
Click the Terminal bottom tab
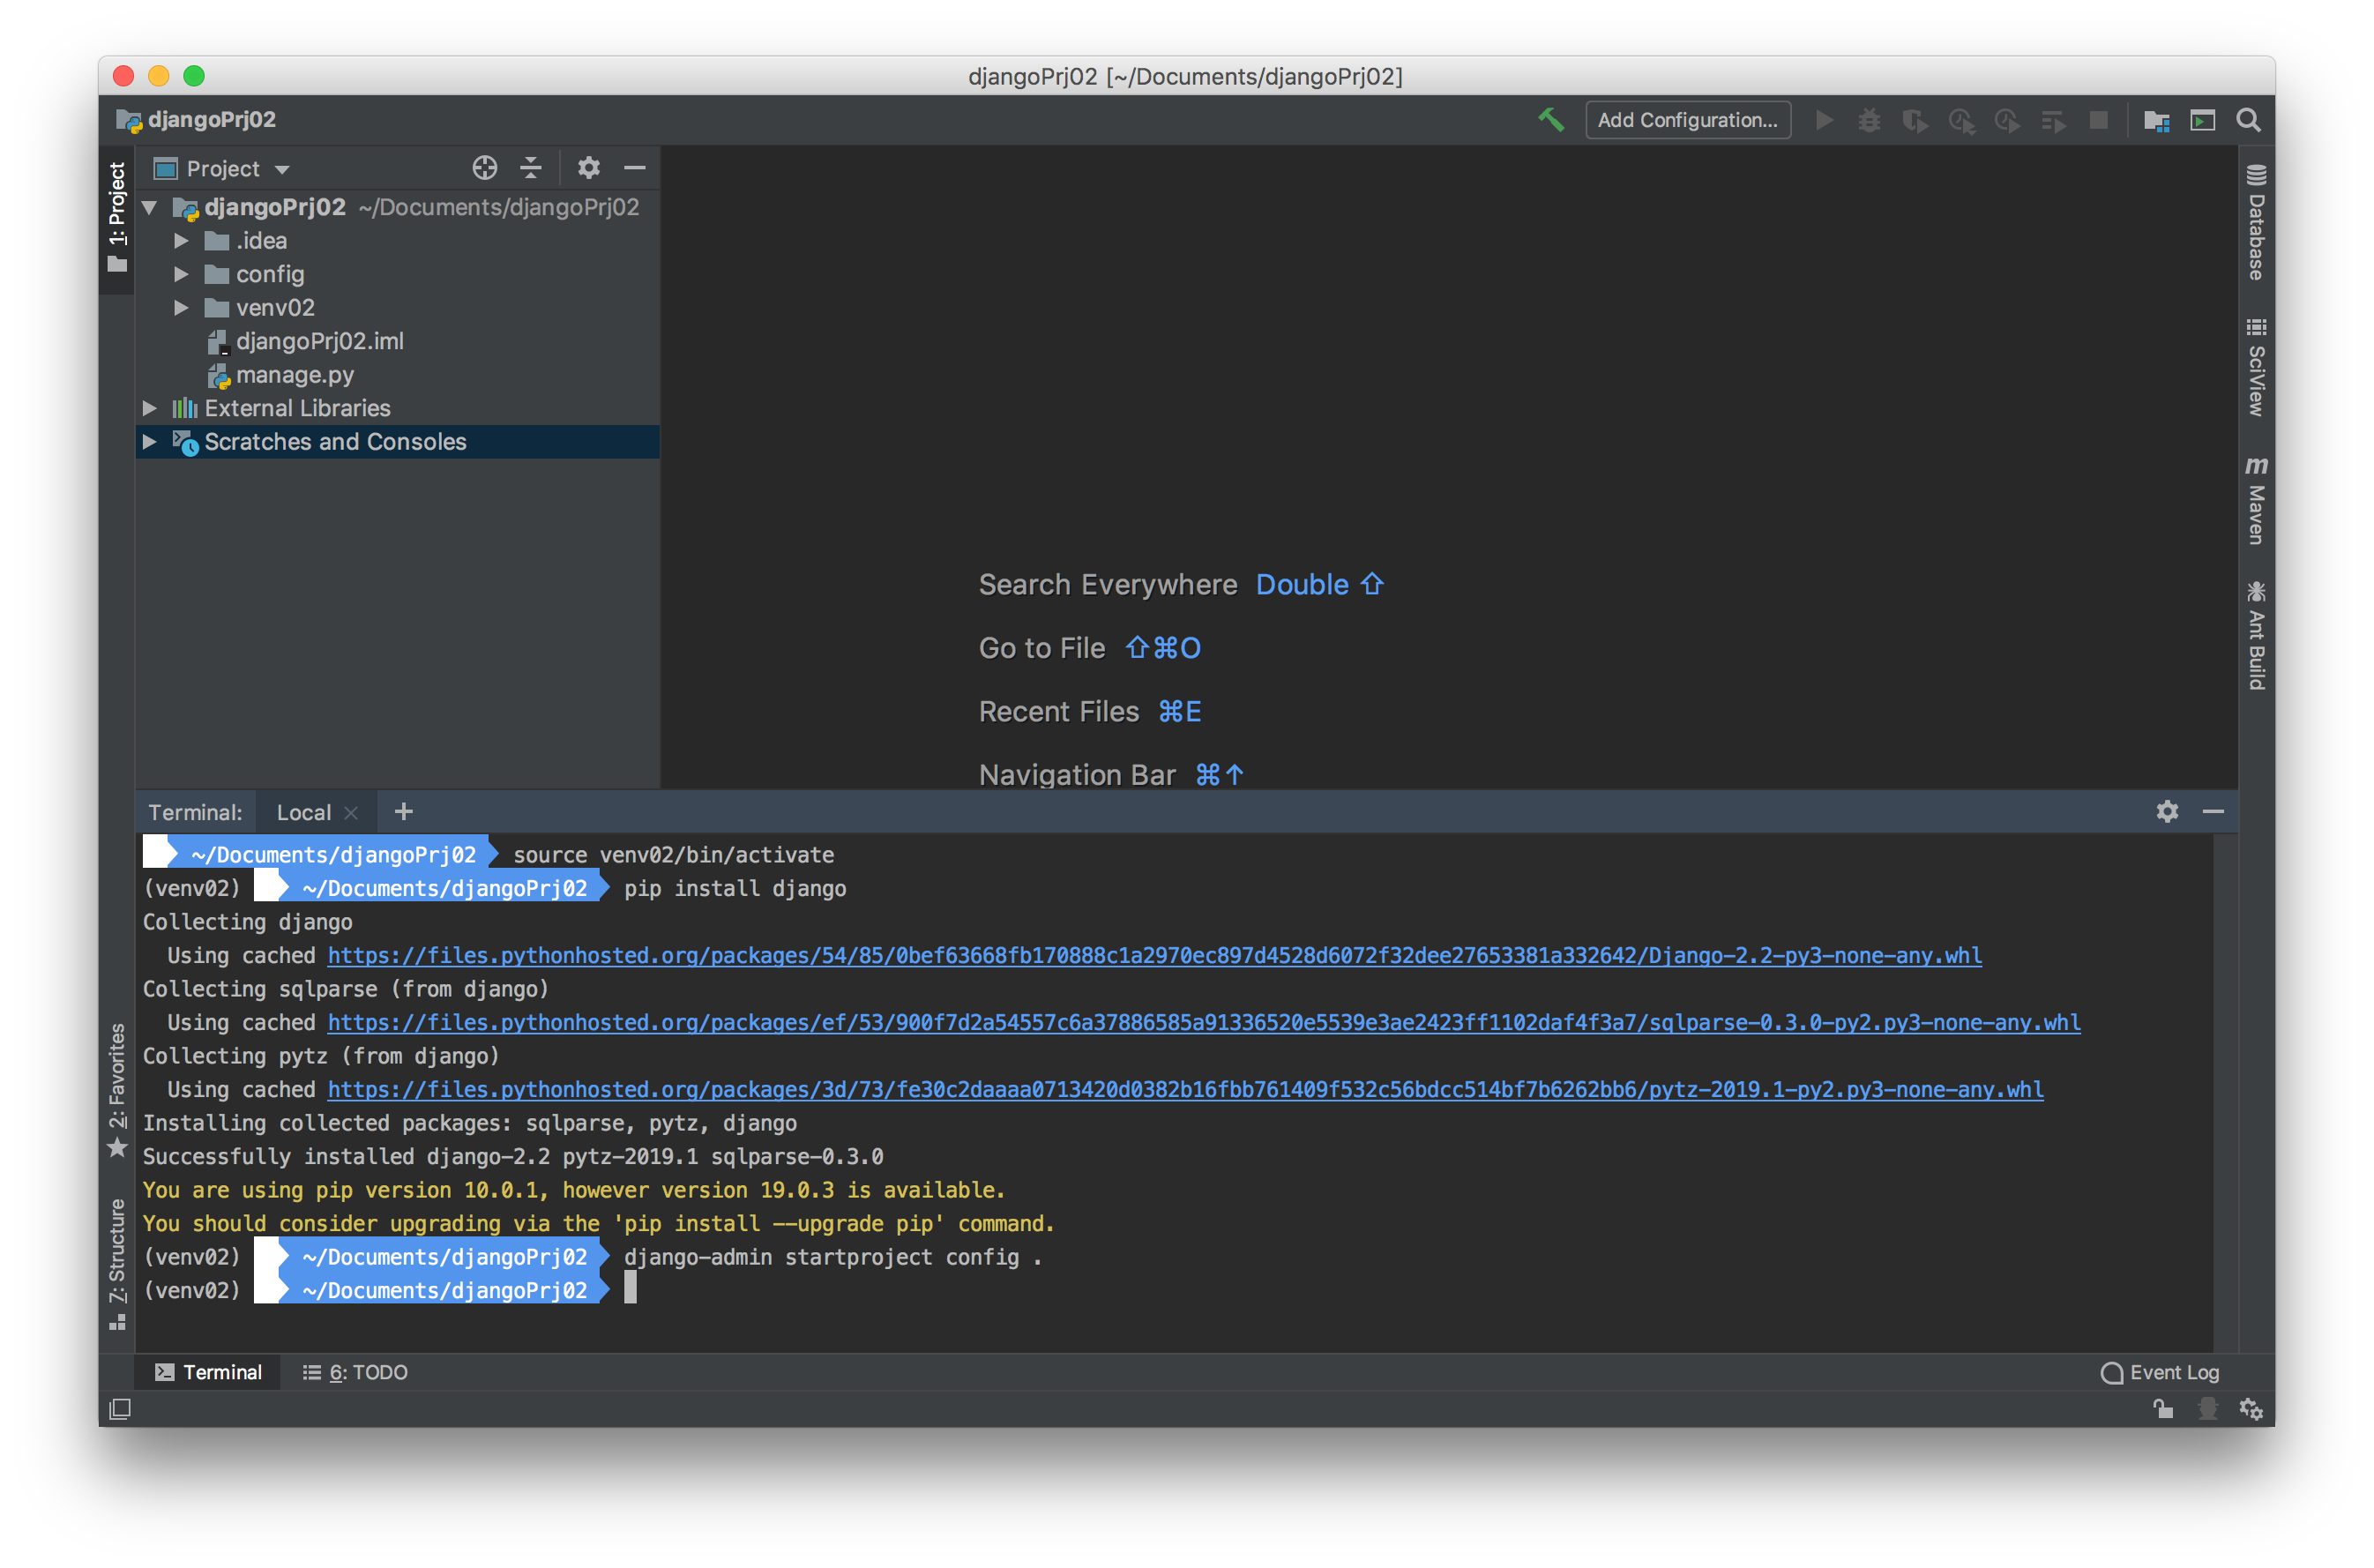click(x=209, y=1373)
